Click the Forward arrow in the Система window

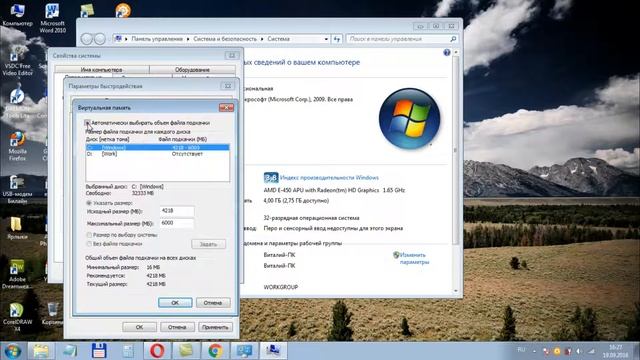(x=100, y=39)
